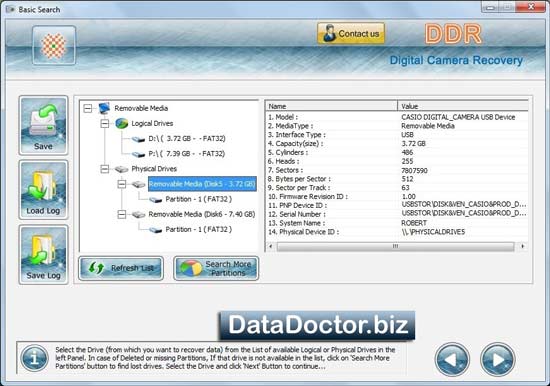This screenshot has height=386, width=550.
Task: Open the Load Log folder icon
Action: (43, 190)
